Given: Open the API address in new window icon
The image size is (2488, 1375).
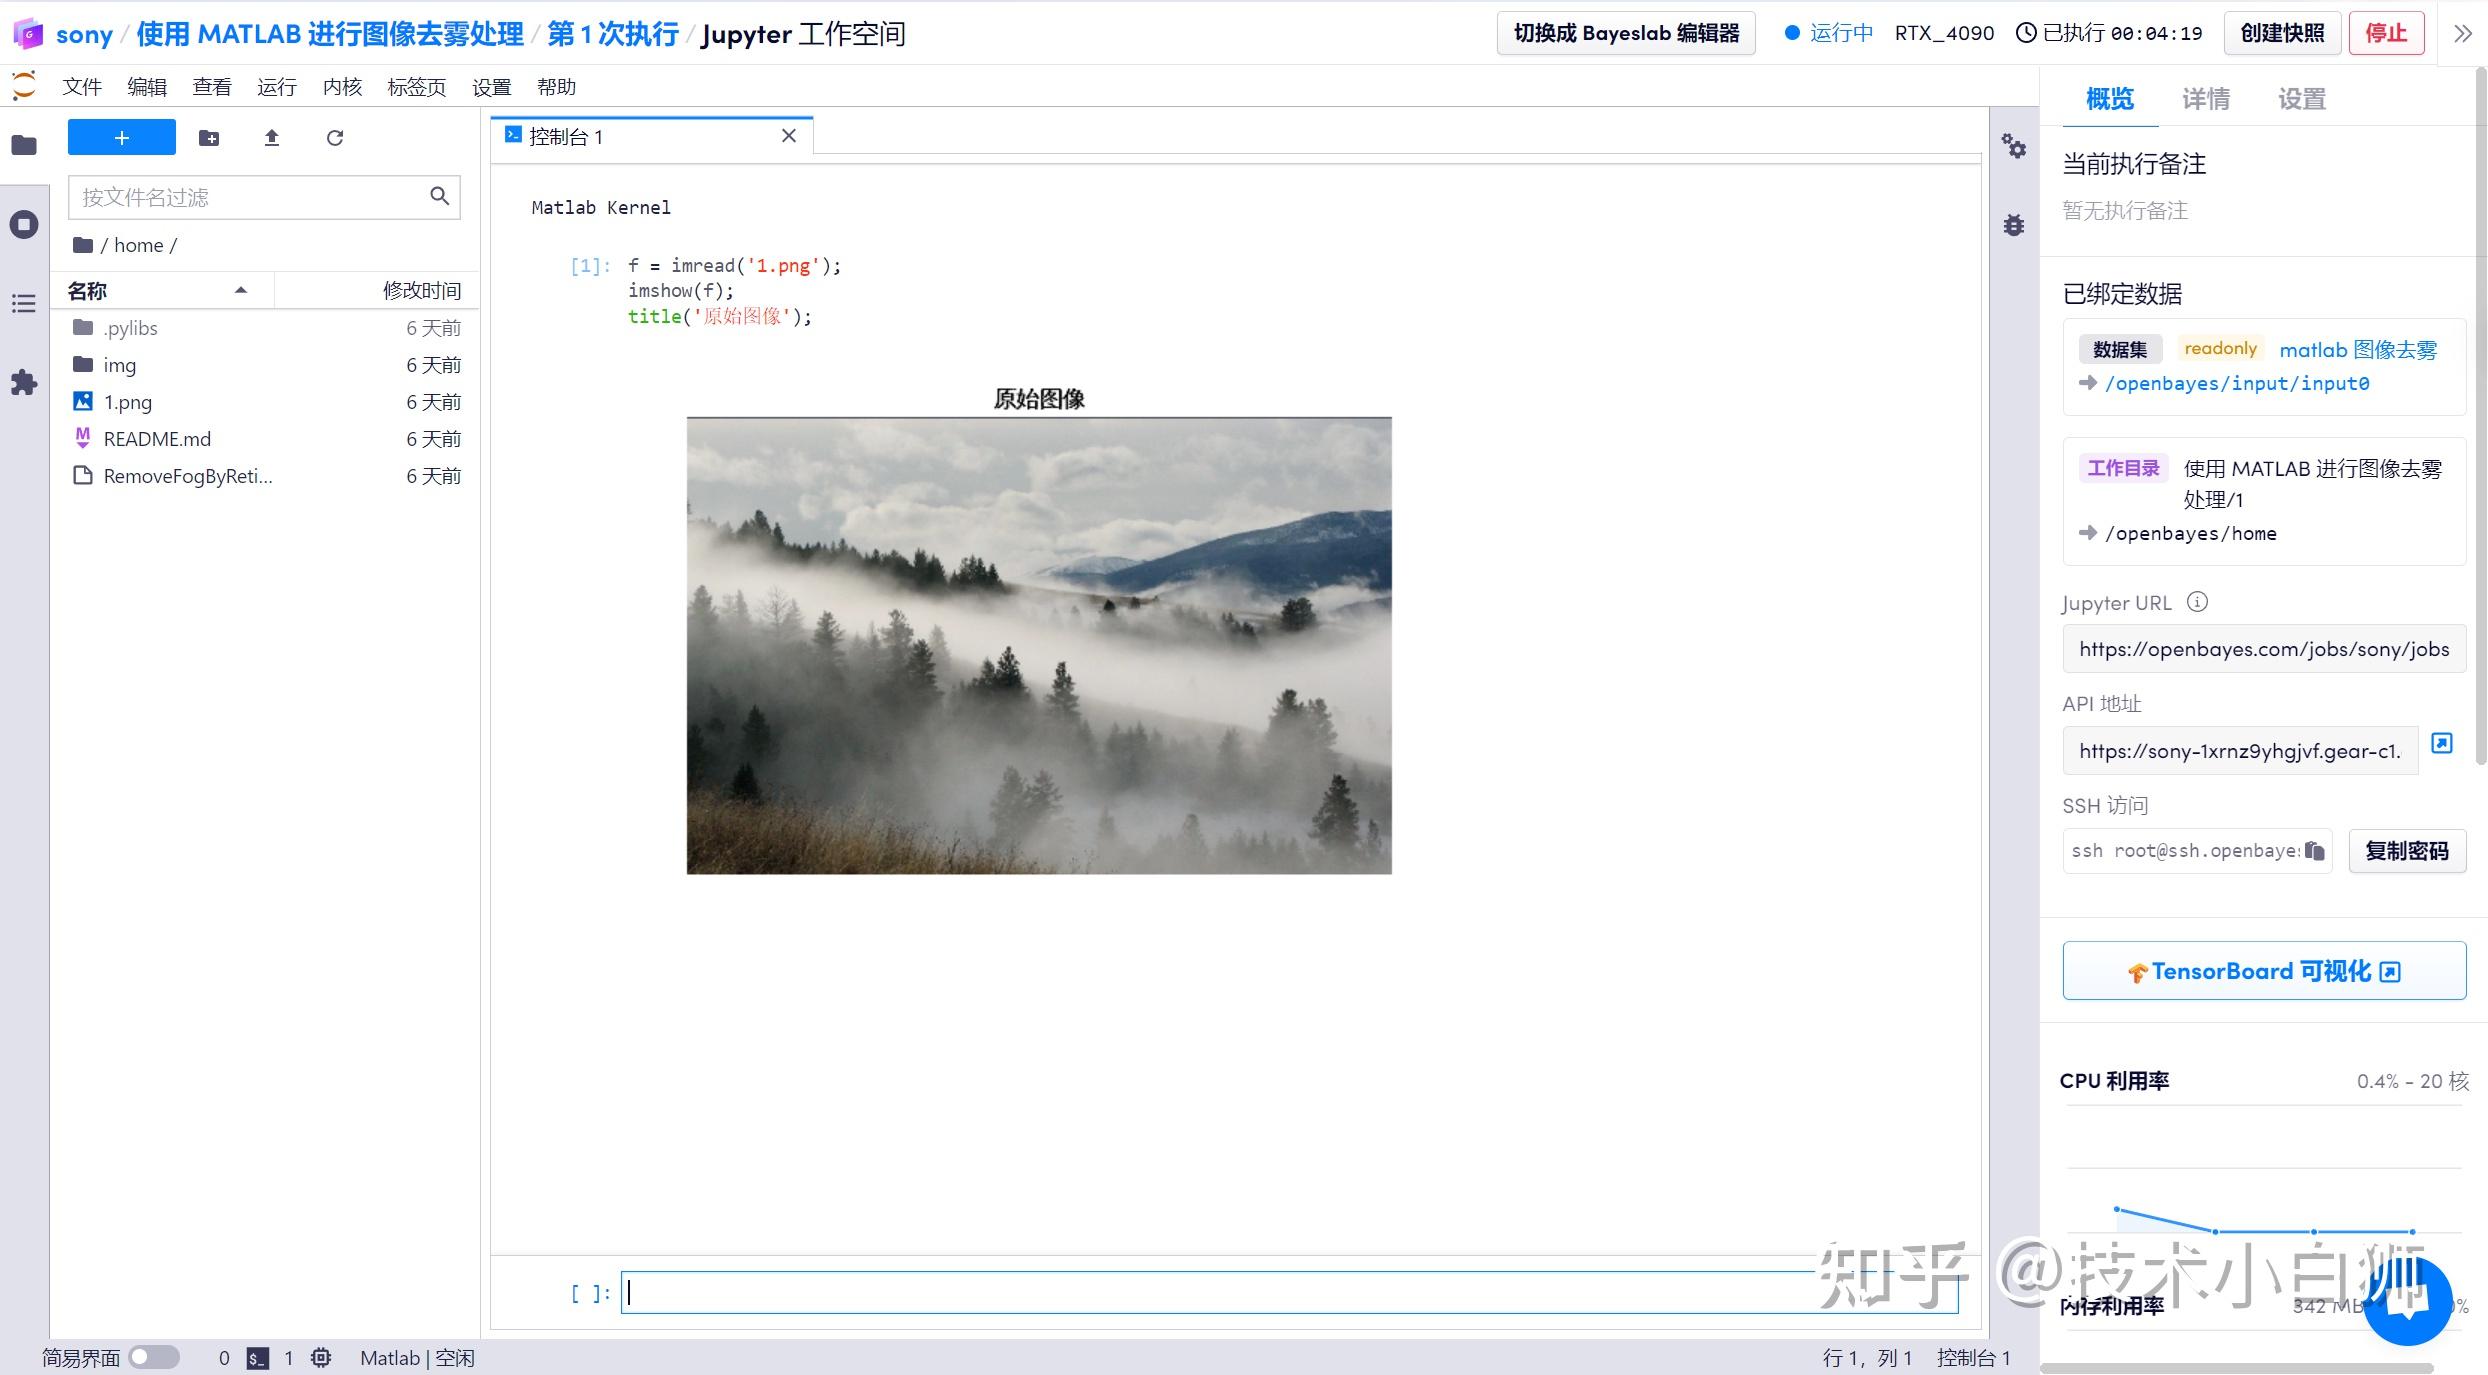Looking at the screenshot, I should tap(2442, 743).
